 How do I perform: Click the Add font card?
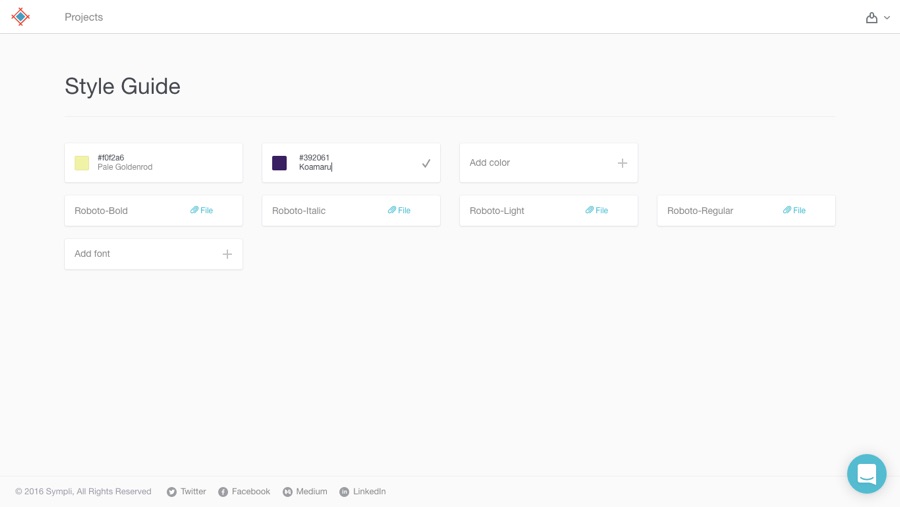click(x=153, y=254)
